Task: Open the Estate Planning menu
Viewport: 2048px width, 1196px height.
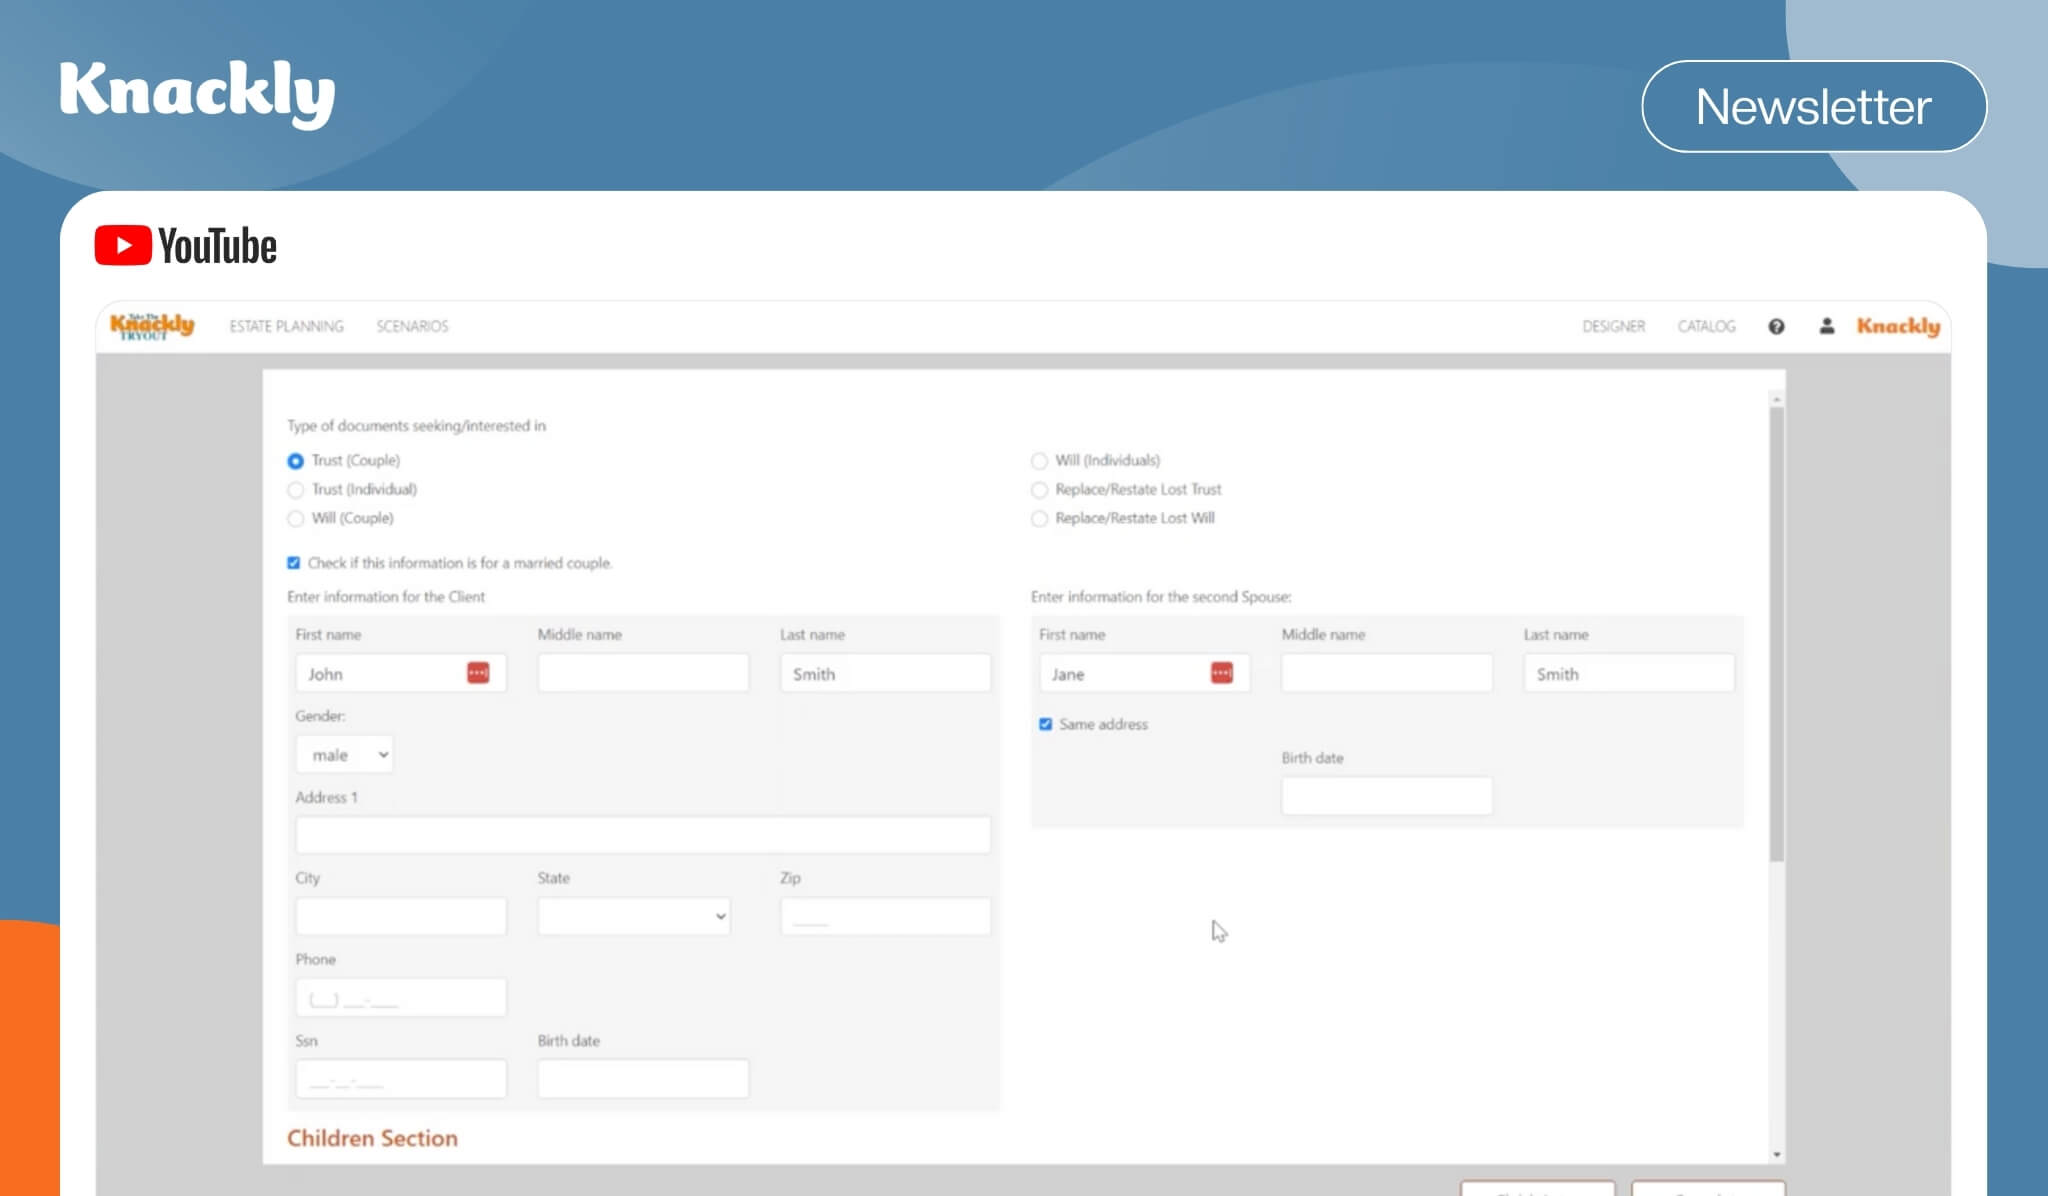Action: tap(286, 326)
